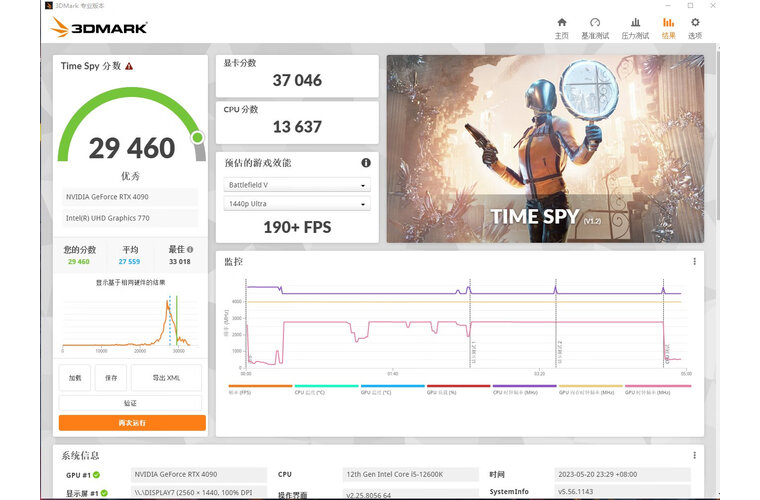Image resolution: width=760 pixels, height=500 pixels.
Task: Toggle the GPU 时钟频率 (MHz) pink legend series
Action: [x=658, y=390]
